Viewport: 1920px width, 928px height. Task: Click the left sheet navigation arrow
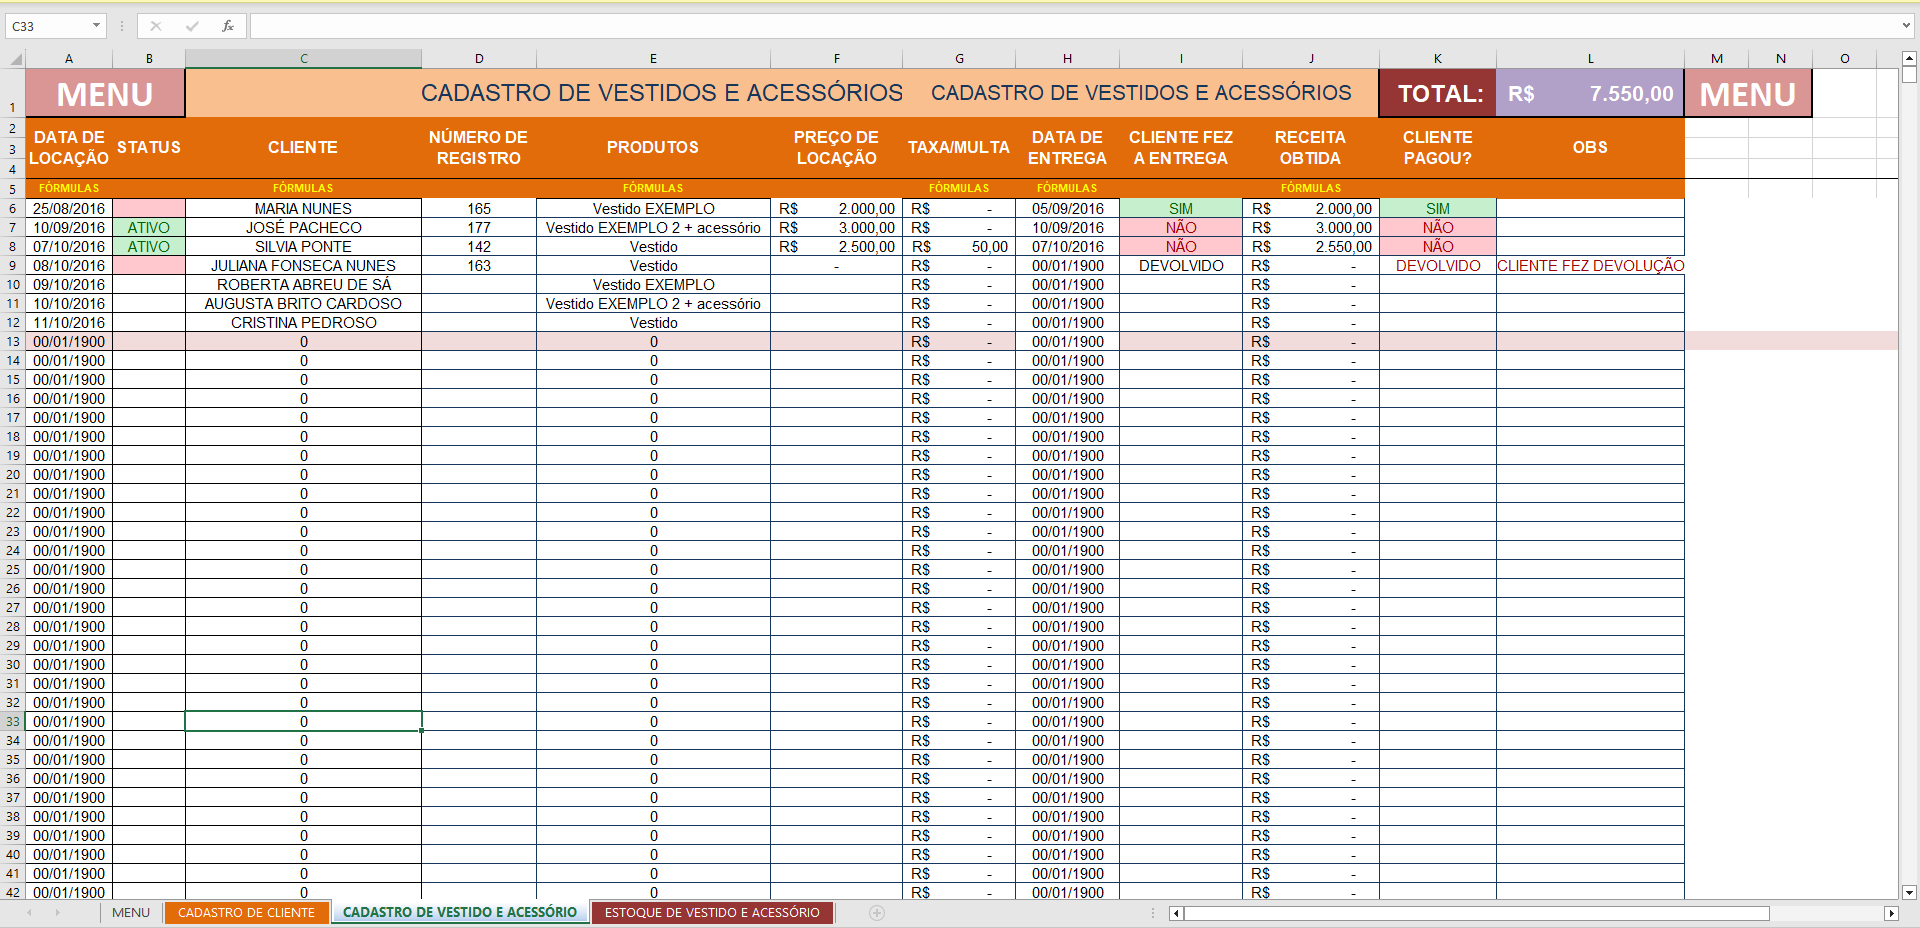coord(29,912)
